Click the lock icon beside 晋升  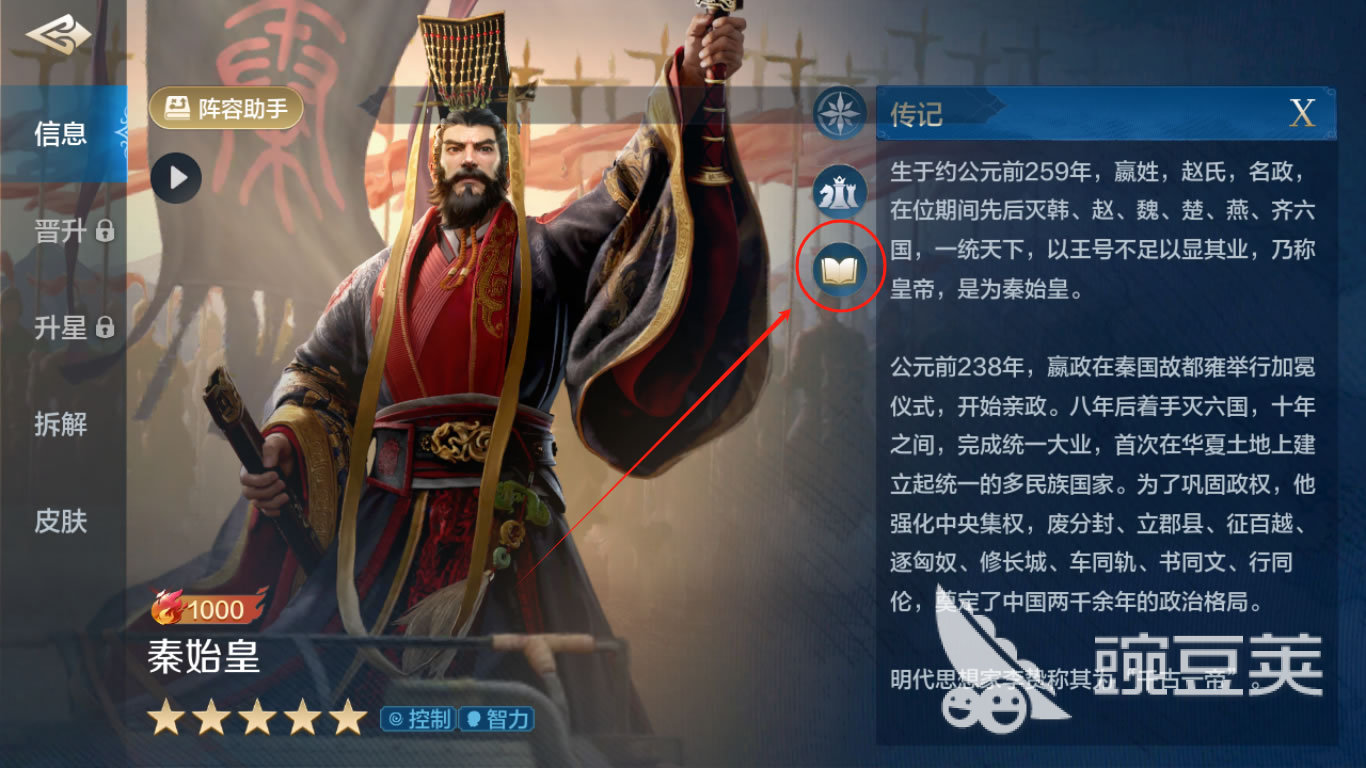click(x=105, y=232)
